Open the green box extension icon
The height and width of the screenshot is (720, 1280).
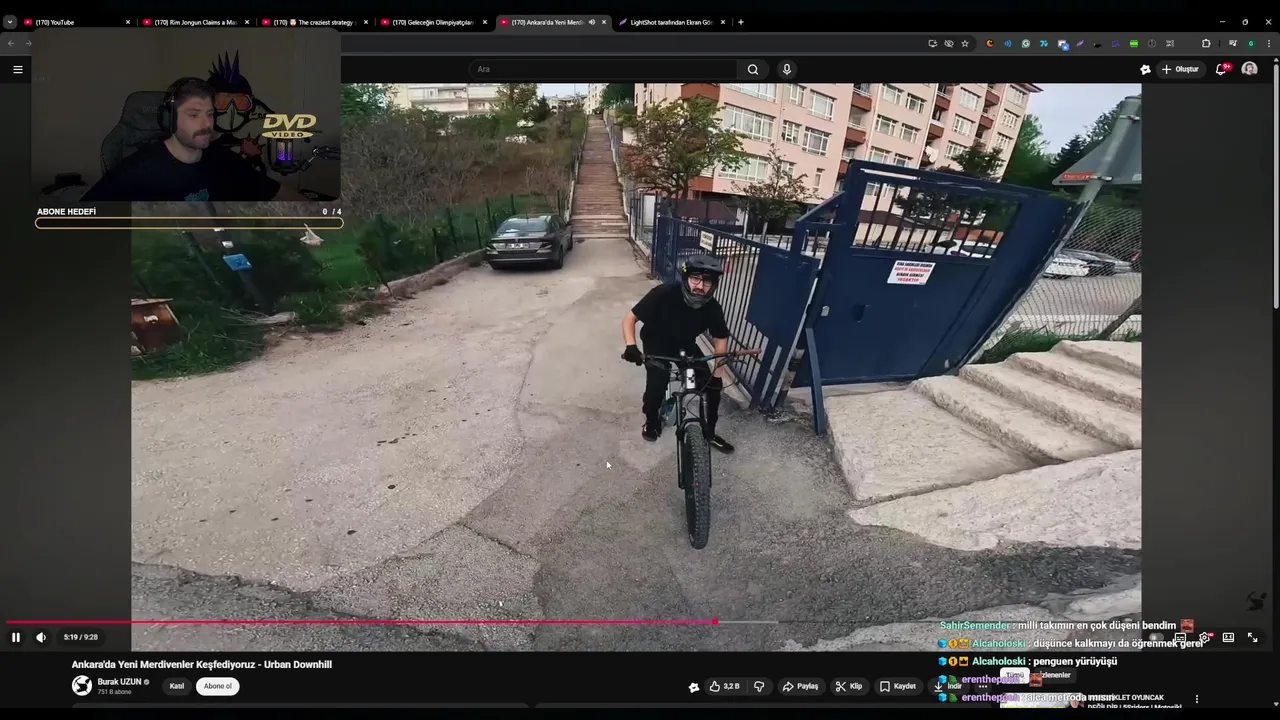[x=1133, y=43]
